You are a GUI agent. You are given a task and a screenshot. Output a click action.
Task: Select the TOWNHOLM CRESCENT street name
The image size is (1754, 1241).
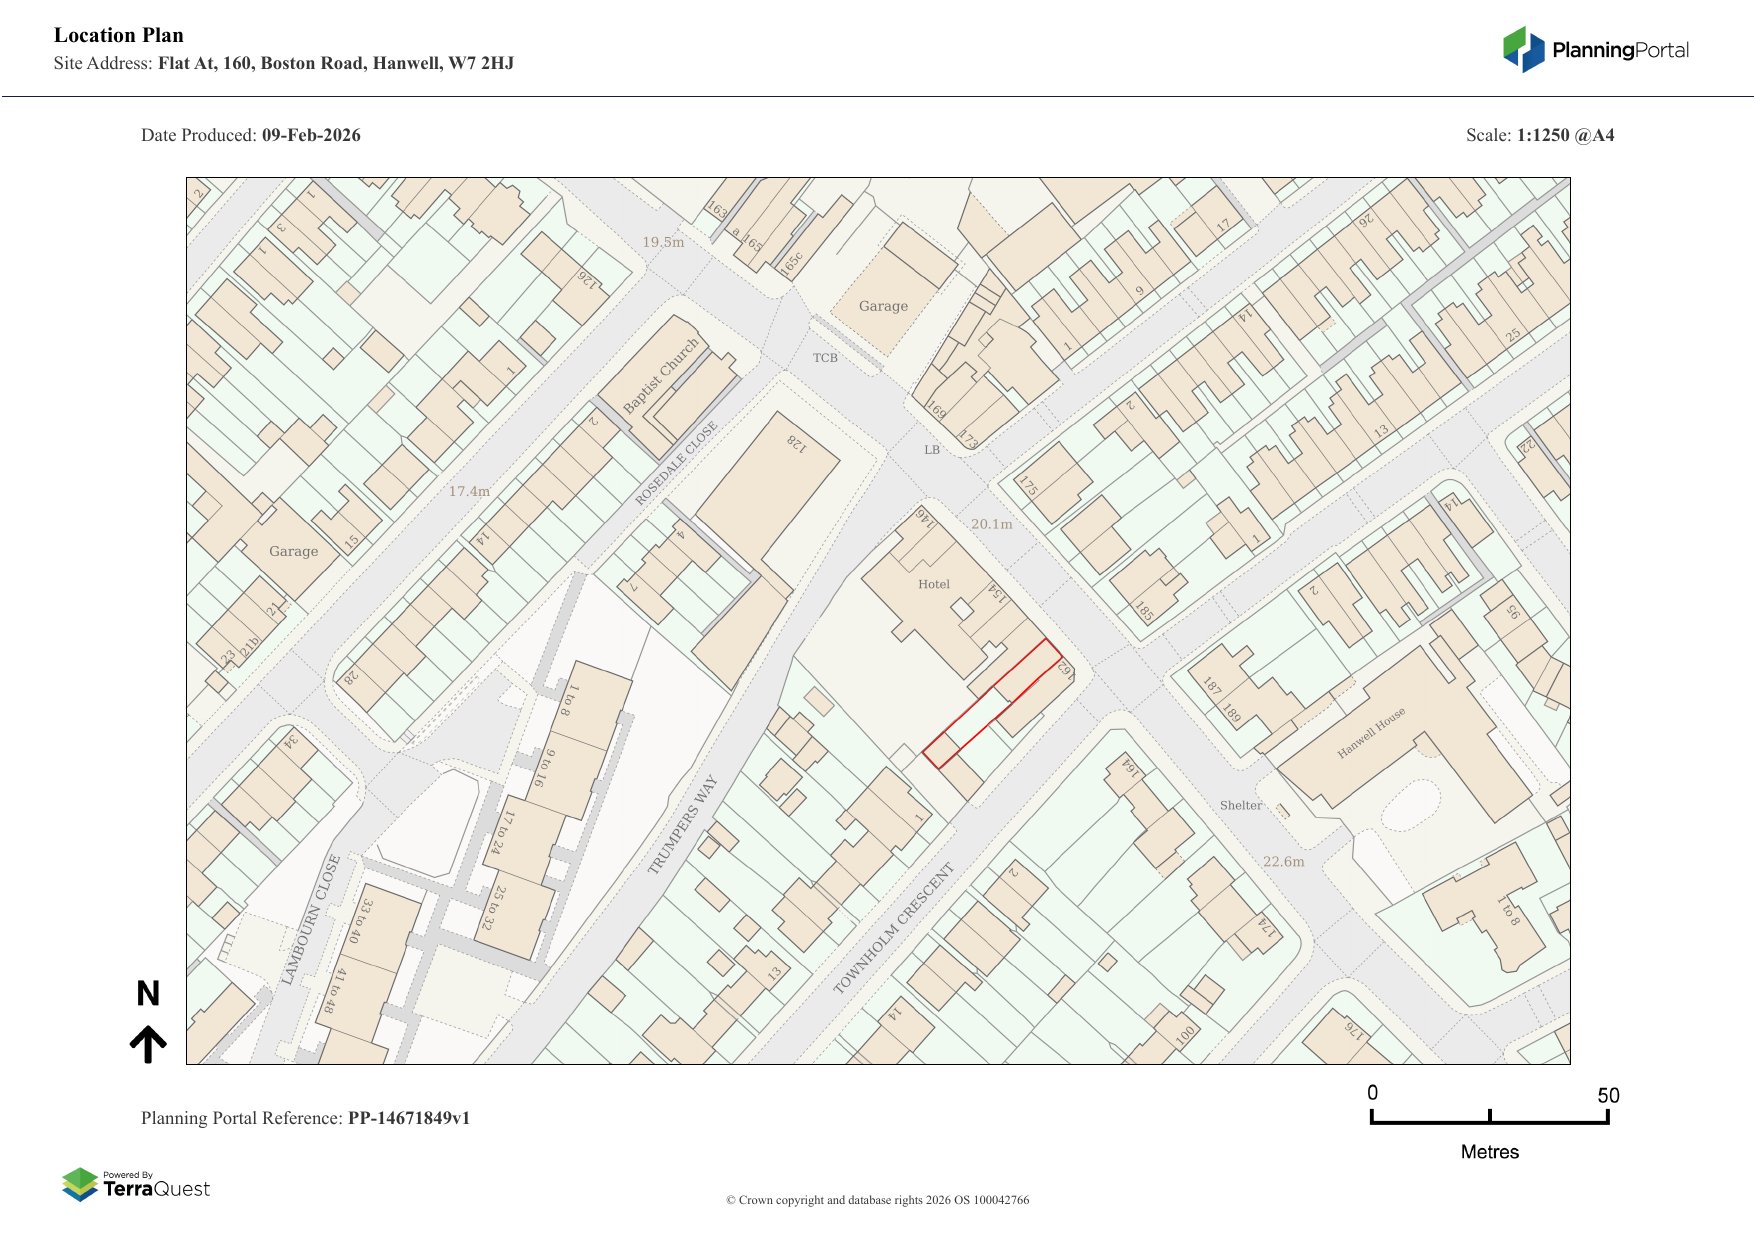[x=894, y=927]
